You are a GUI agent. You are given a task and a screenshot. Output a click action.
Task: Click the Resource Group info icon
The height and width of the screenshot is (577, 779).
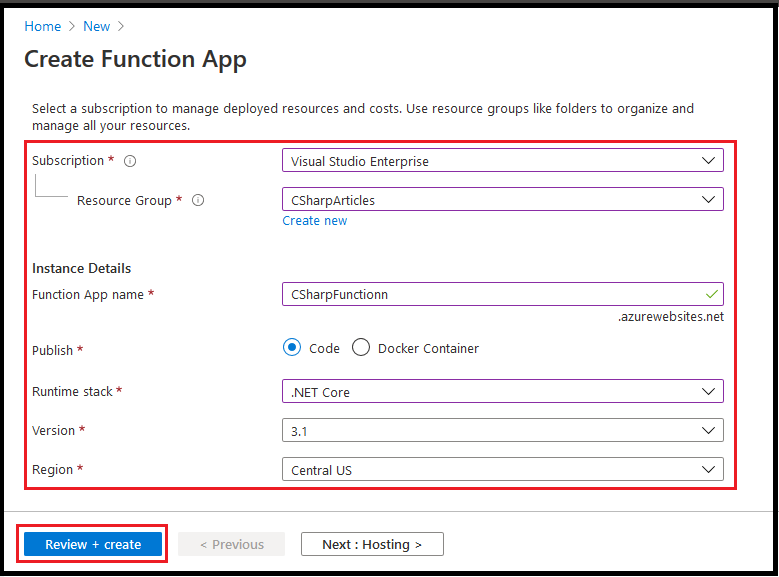[198, 200]
